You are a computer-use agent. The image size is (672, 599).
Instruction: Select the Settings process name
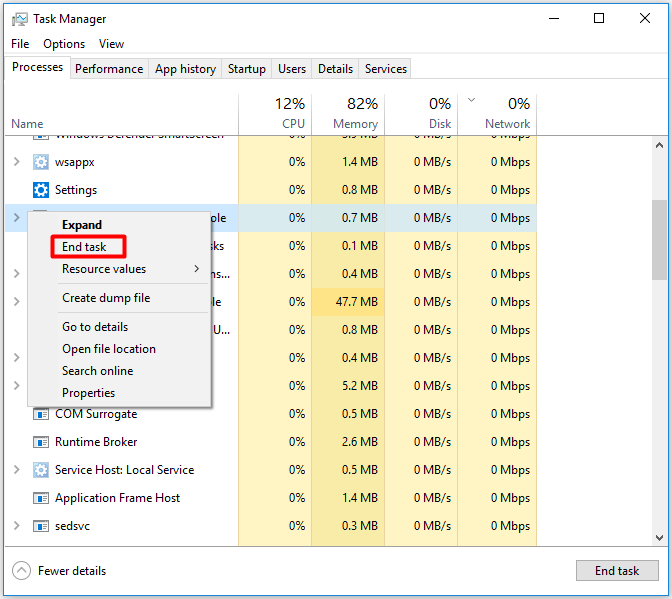(x=76, y=190)
